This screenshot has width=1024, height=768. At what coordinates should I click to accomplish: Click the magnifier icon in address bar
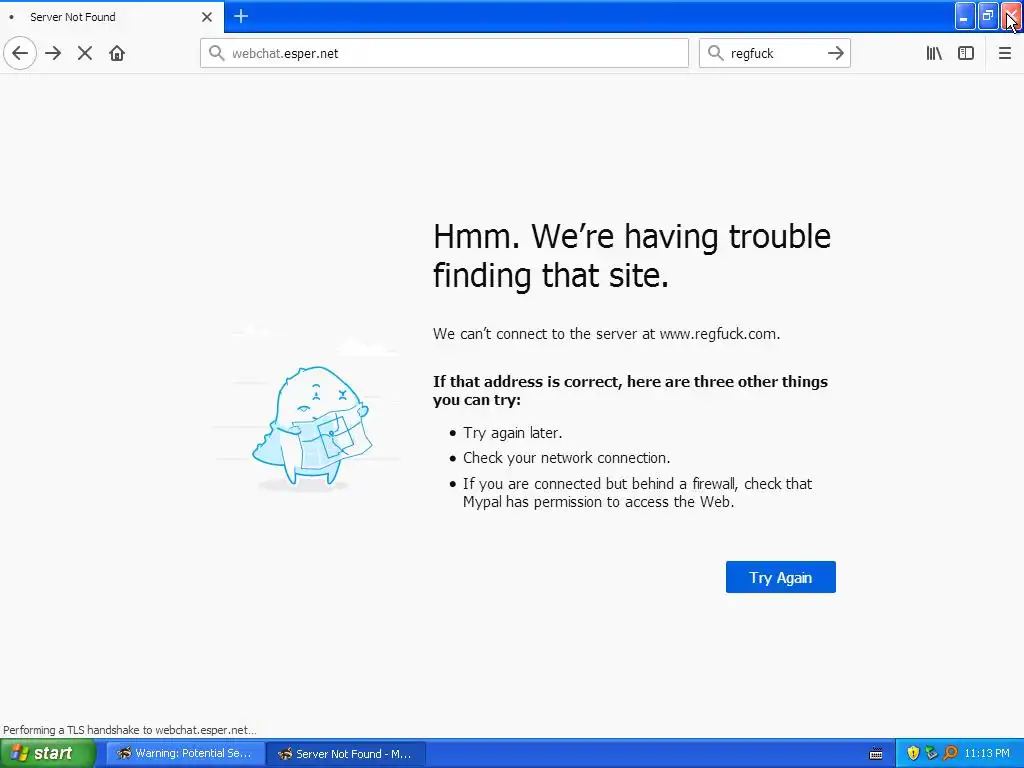pos(216,53)
